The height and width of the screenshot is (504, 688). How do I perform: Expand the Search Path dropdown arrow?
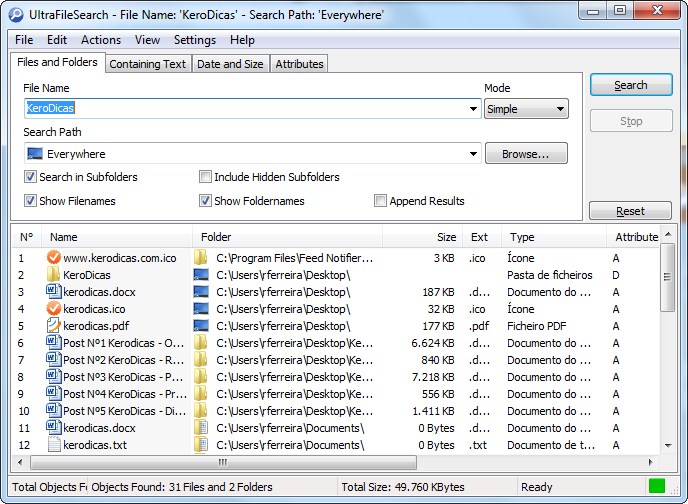[x=473, y=154]
